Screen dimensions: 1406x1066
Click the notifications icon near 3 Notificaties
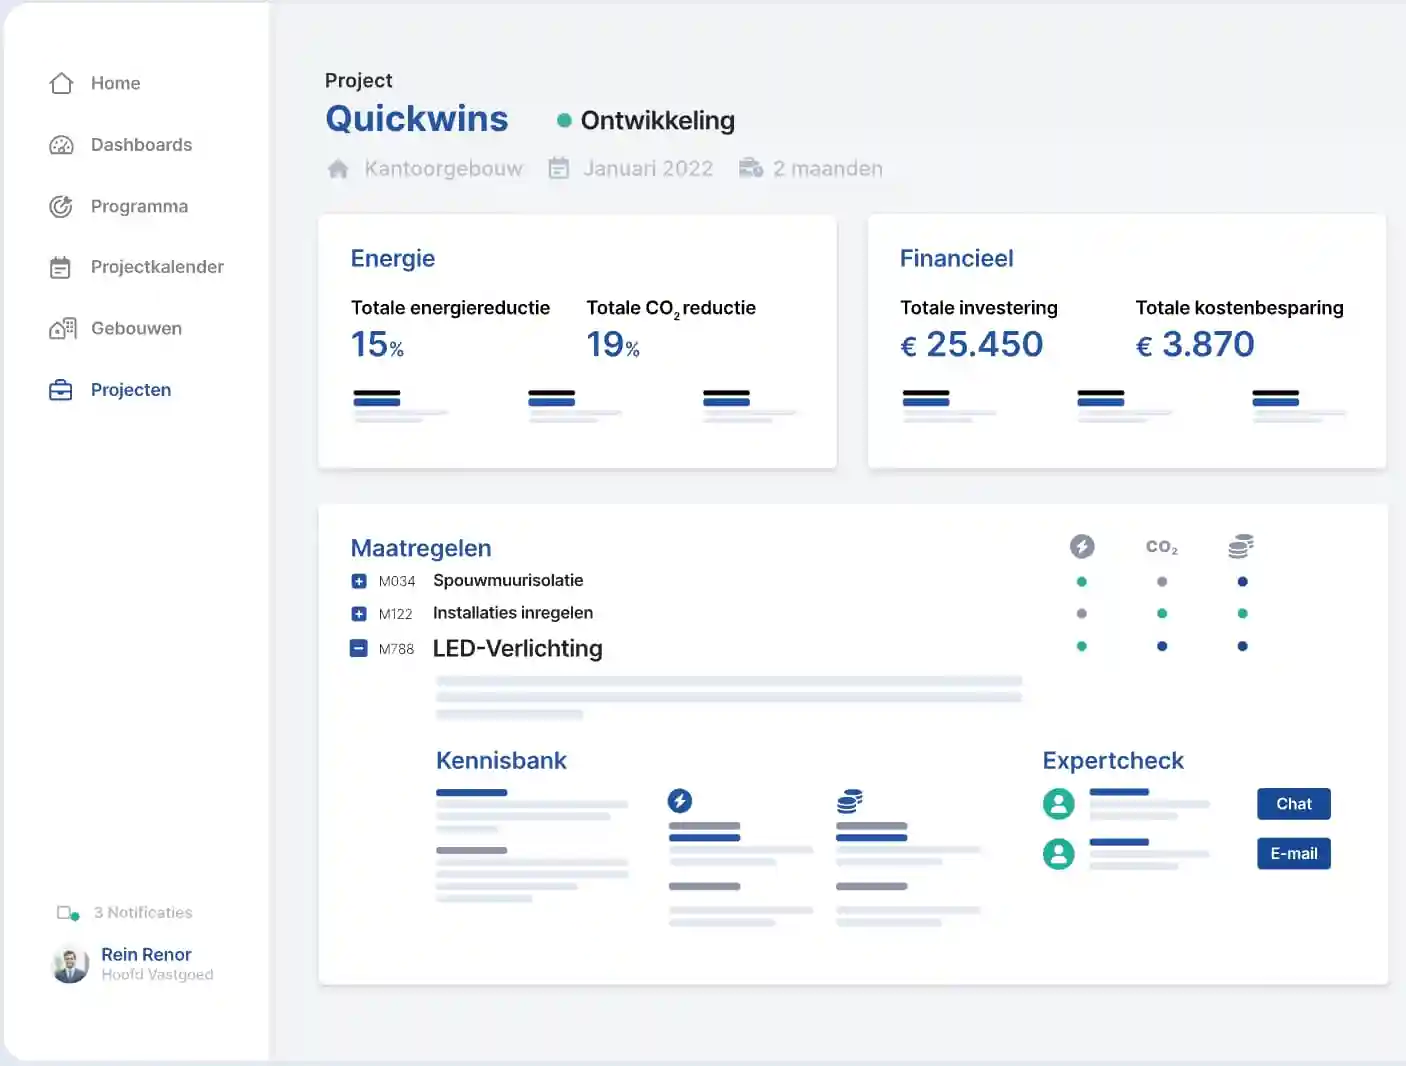point(68,913)
